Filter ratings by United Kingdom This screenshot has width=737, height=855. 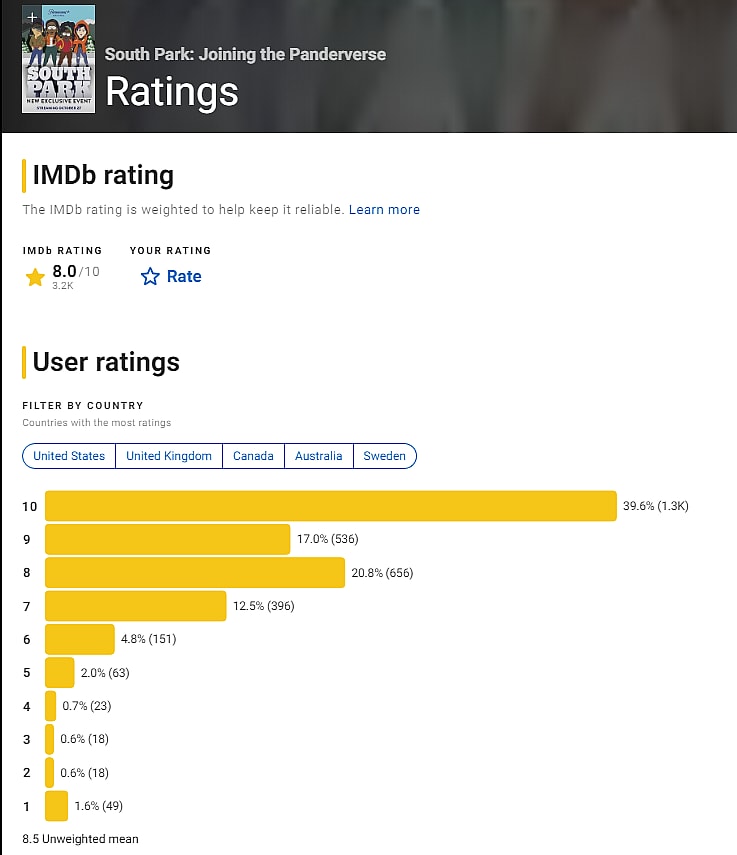pyautogui.click(x=169, y=456)
